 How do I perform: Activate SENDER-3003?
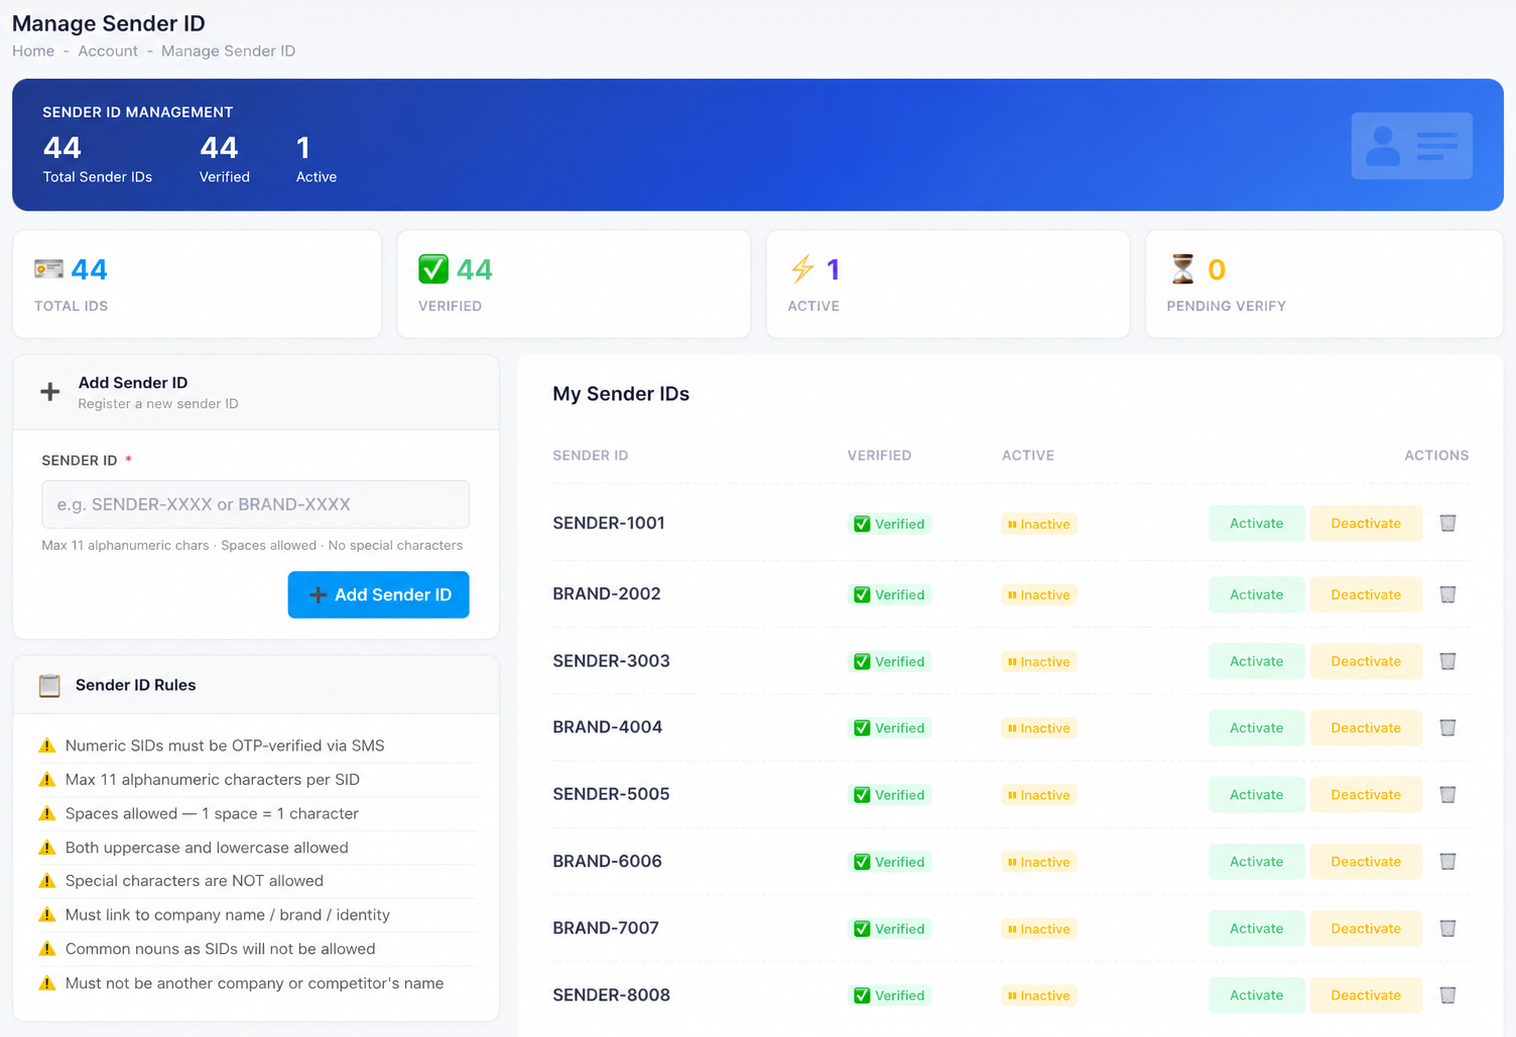(x=1256, y=661)
